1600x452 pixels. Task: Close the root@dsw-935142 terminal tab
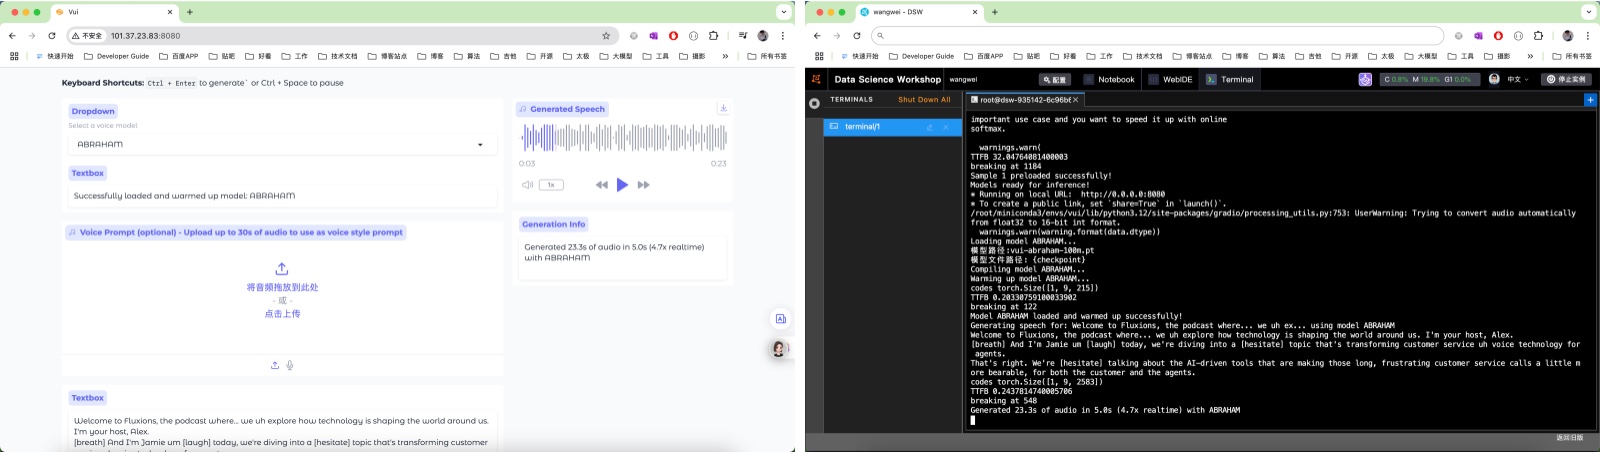[1076, 100]
